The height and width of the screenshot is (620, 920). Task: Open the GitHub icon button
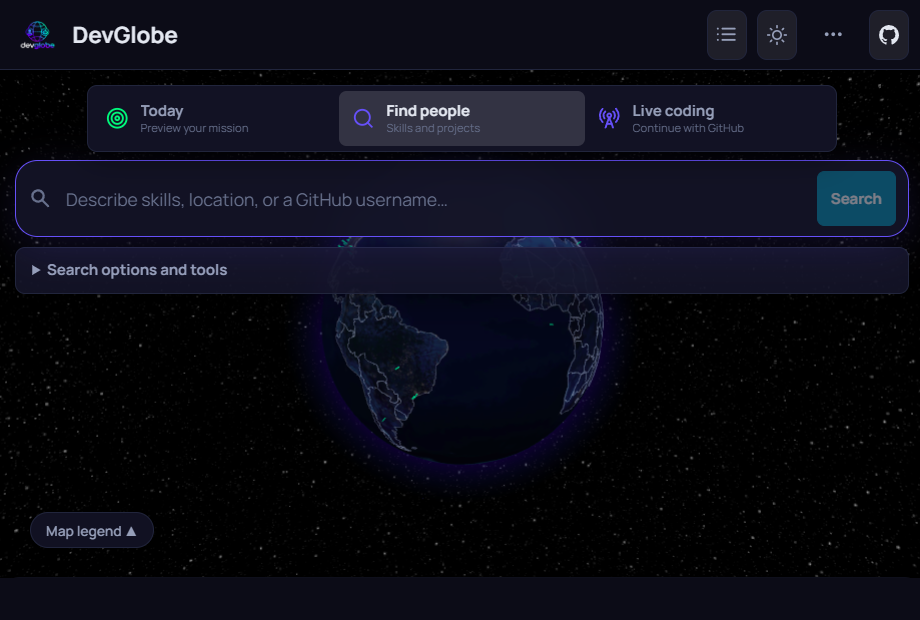(888, 35)
